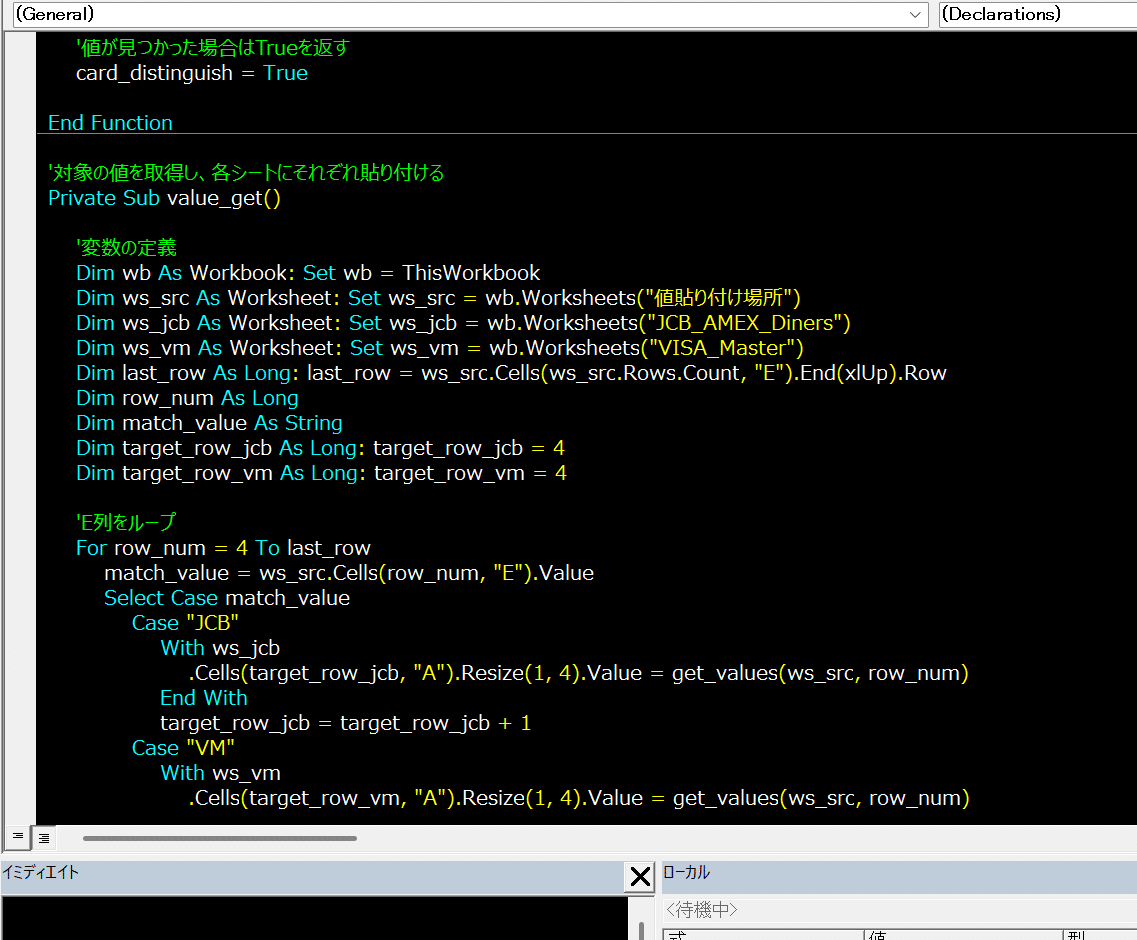
Task: Click the 'Dim row_num As Long' line
Action: [x=187, y=398]
